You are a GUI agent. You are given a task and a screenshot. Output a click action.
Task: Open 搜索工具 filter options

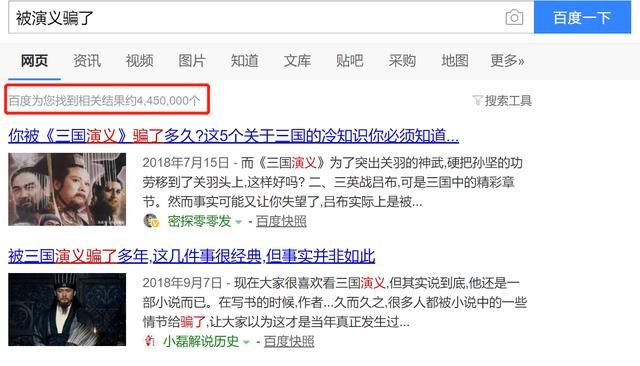pyautogui.click(x=508, y=100)
